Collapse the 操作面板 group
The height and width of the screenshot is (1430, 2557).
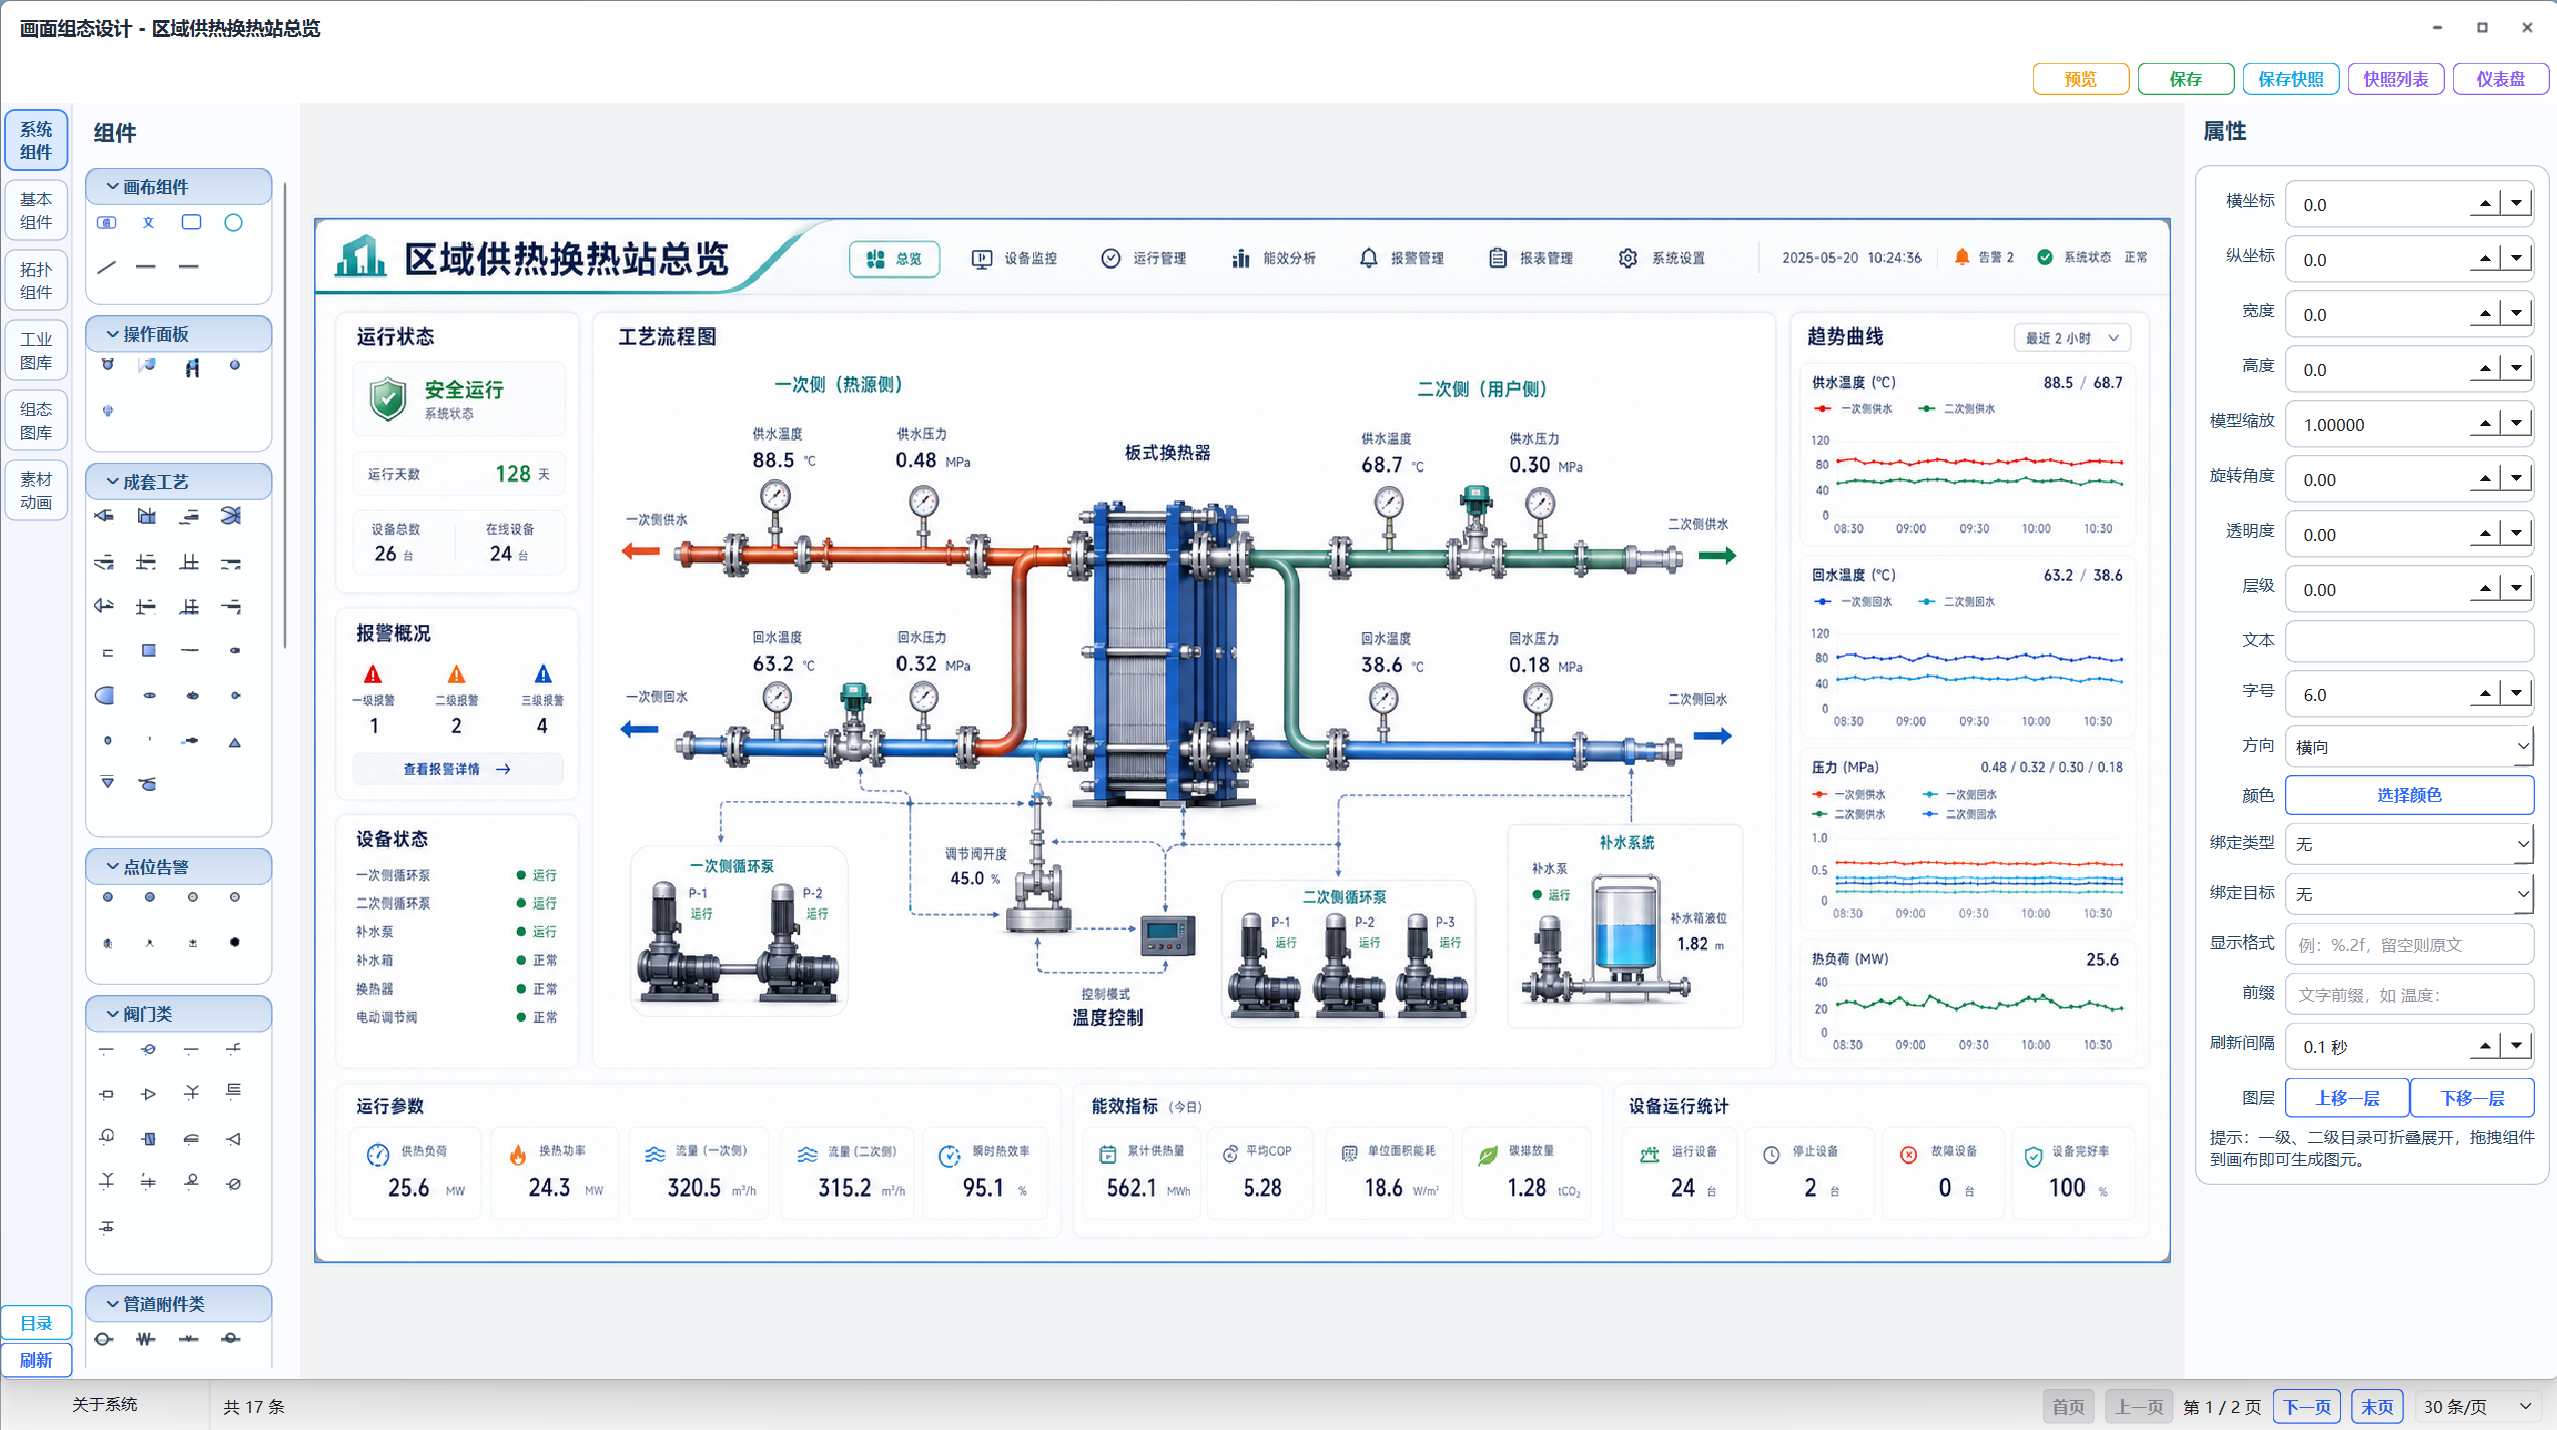click(x=179, y=334)
